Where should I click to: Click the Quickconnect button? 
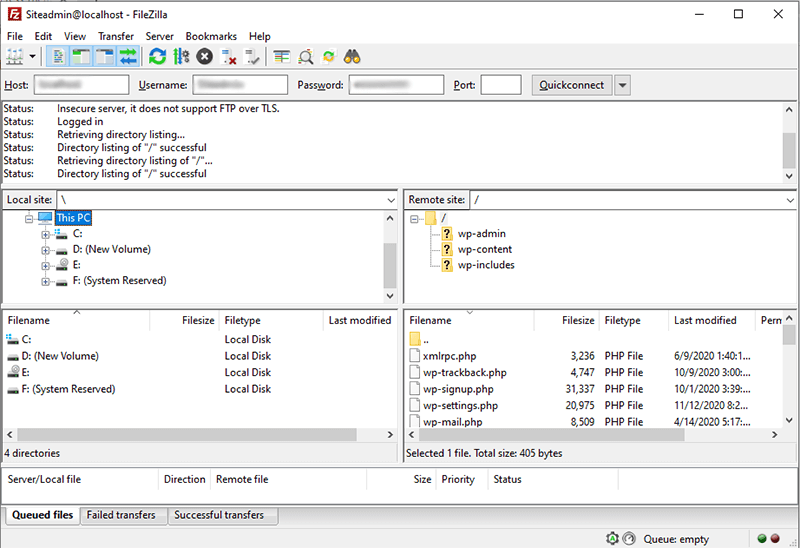point(571,85)
